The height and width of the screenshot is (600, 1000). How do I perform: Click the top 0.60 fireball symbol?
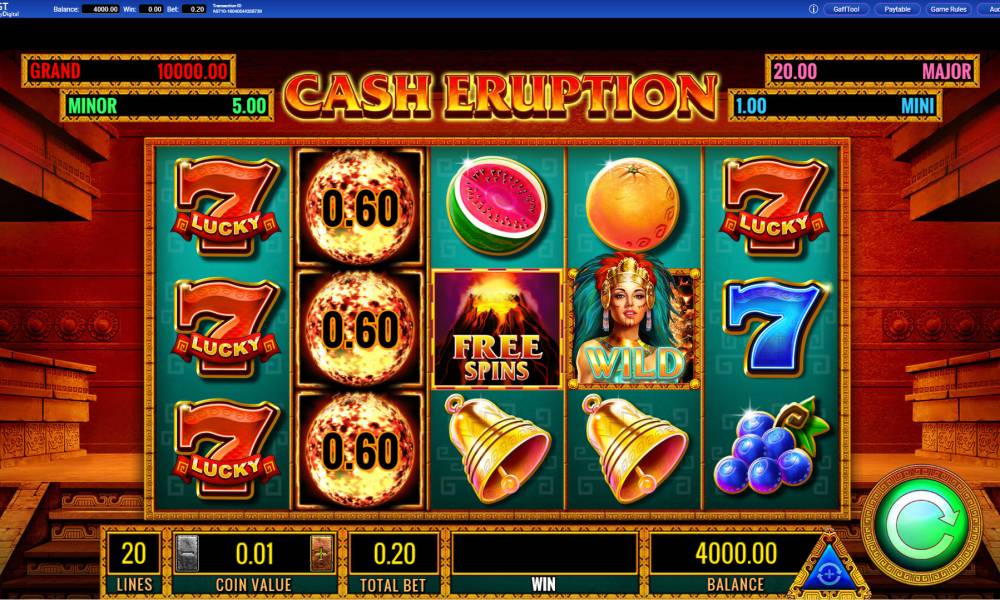point(360,208)
